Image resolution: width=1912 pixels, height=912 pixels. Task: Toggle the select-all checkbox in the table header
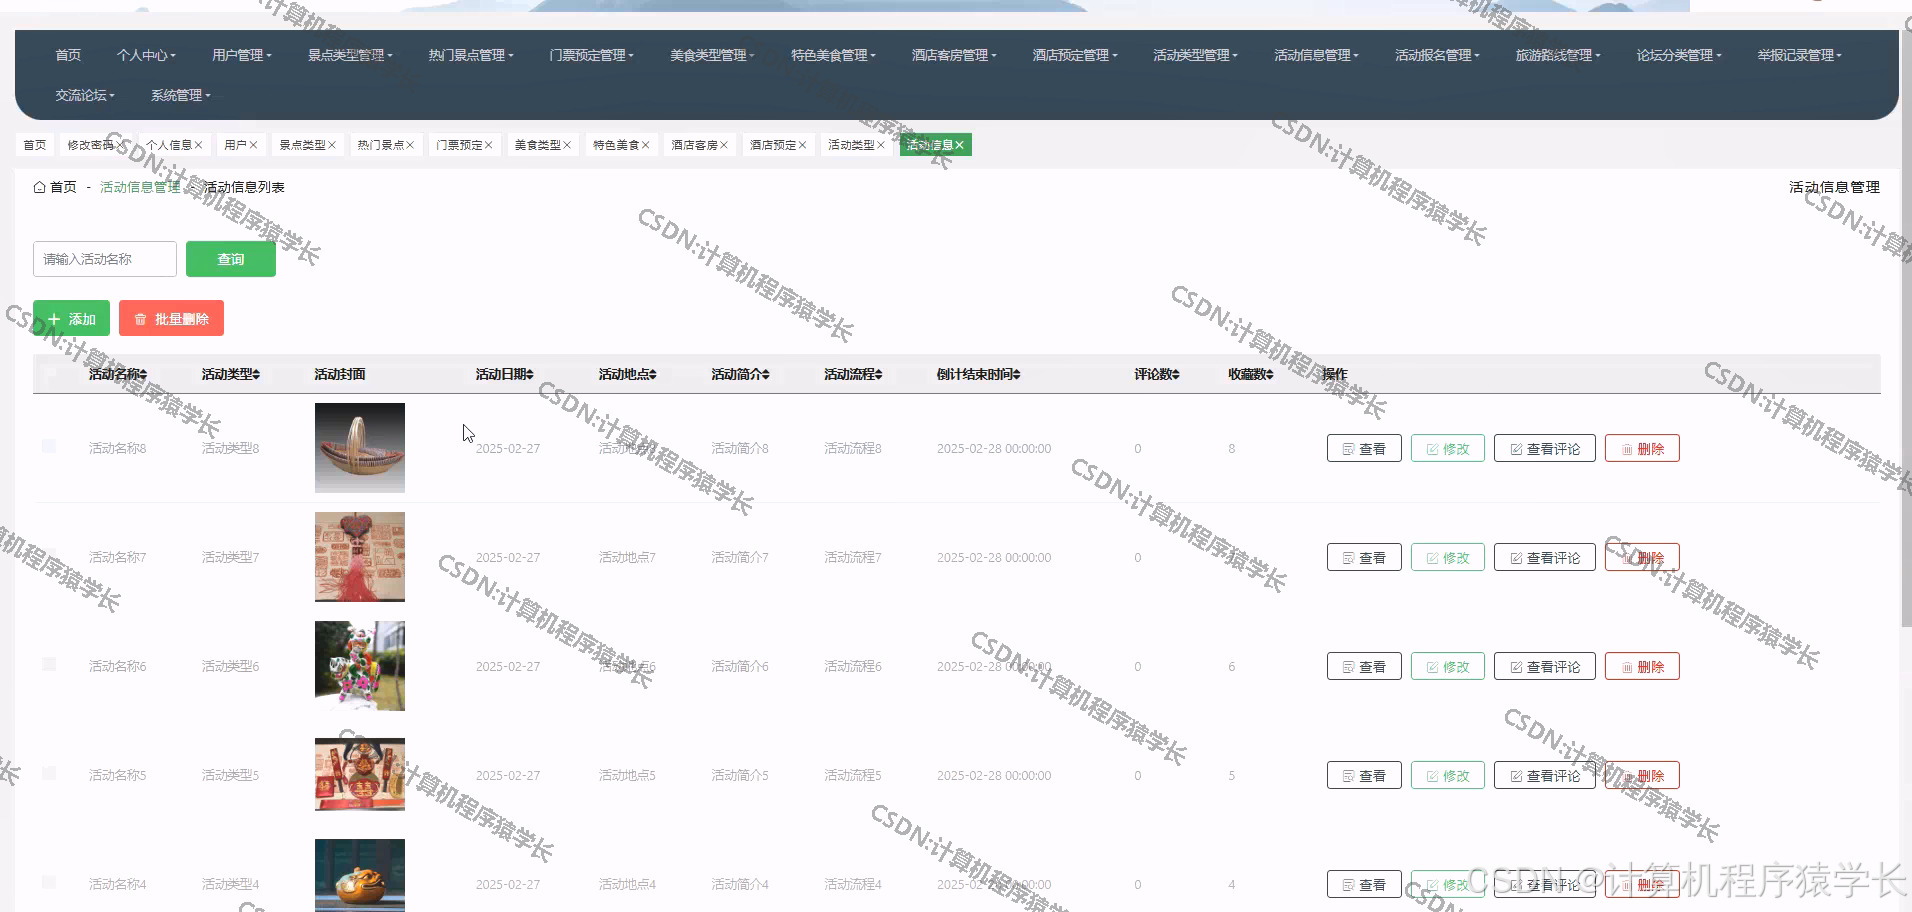click(49, 373)
